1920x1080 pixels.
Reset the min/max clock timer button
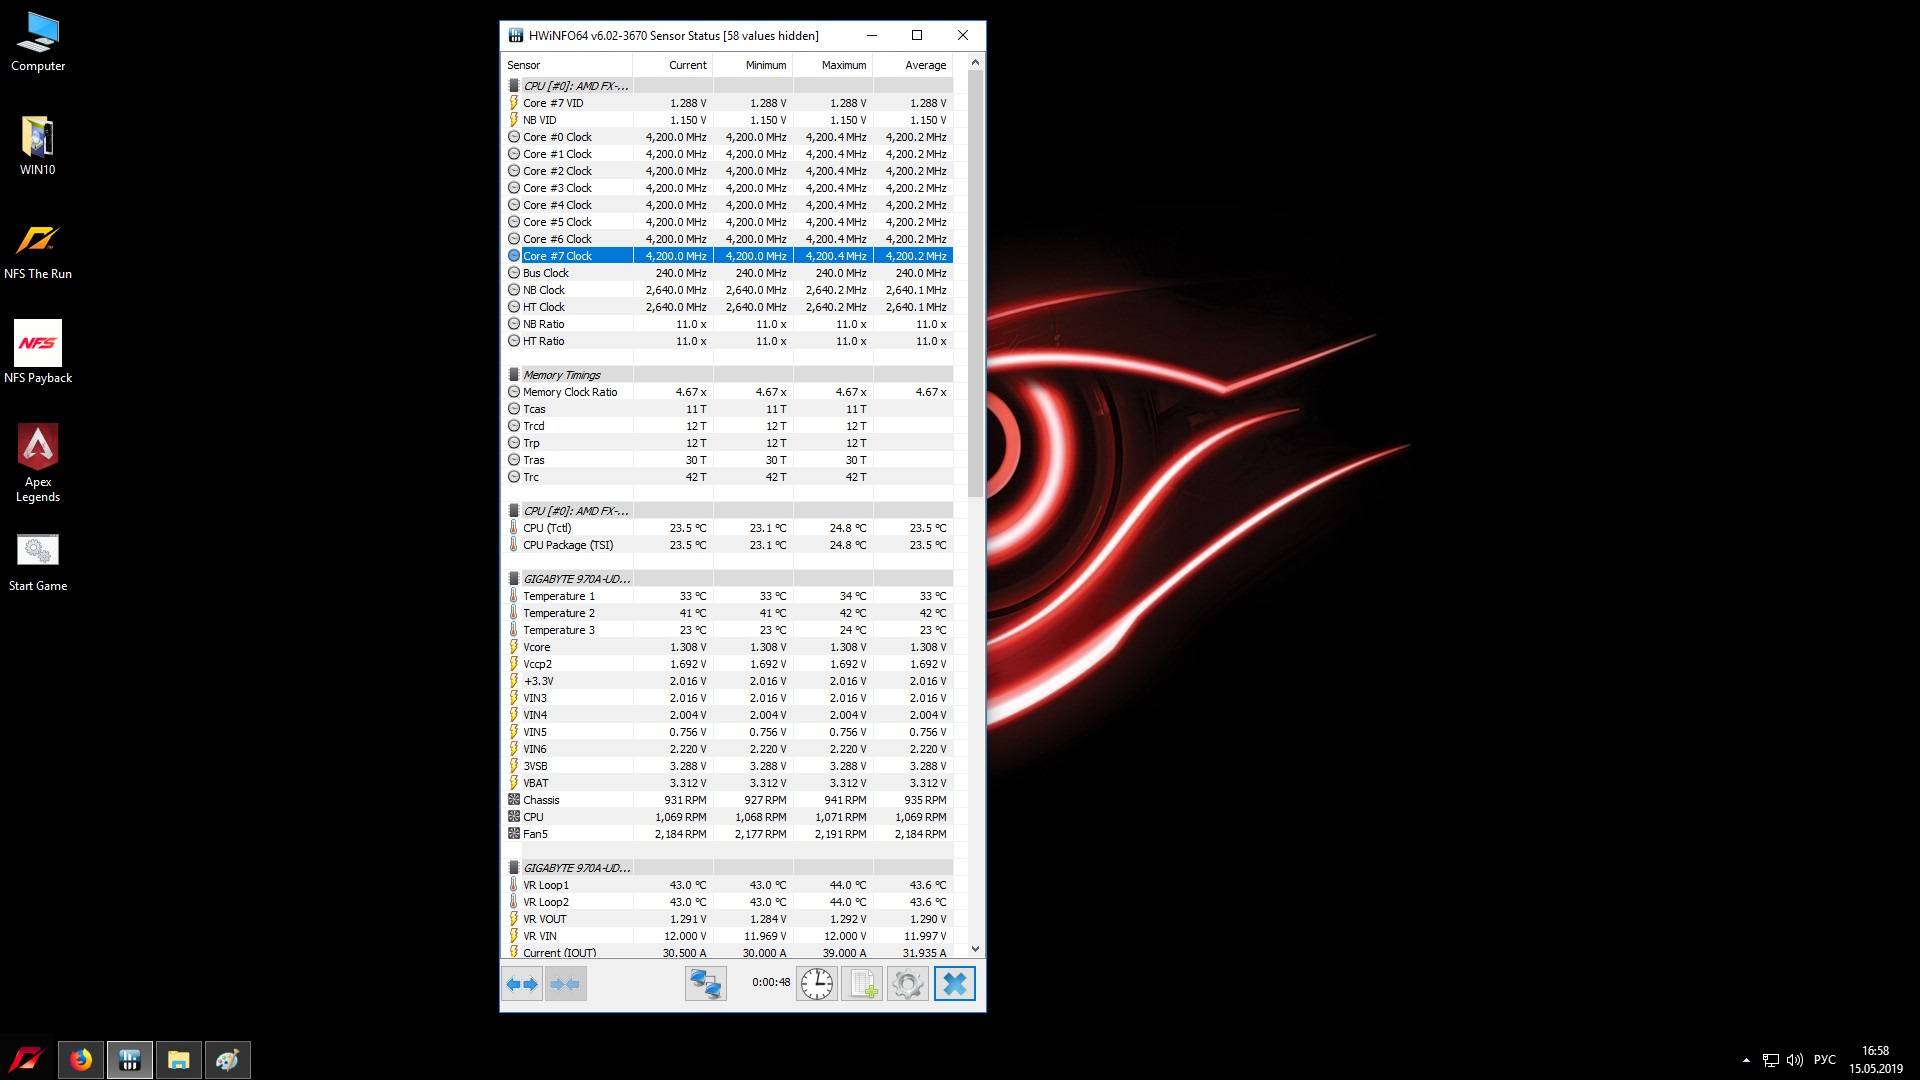pyautogui.click(x=817, y=984)
